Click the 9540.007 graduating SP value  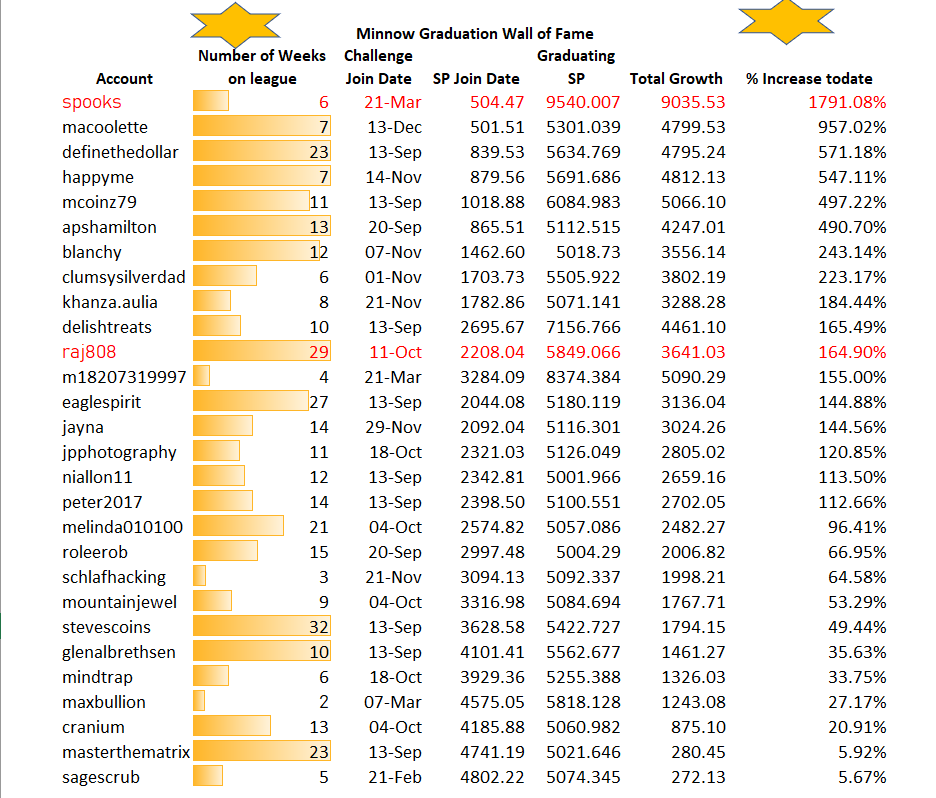pyautogui.click(x=583, y=102)
